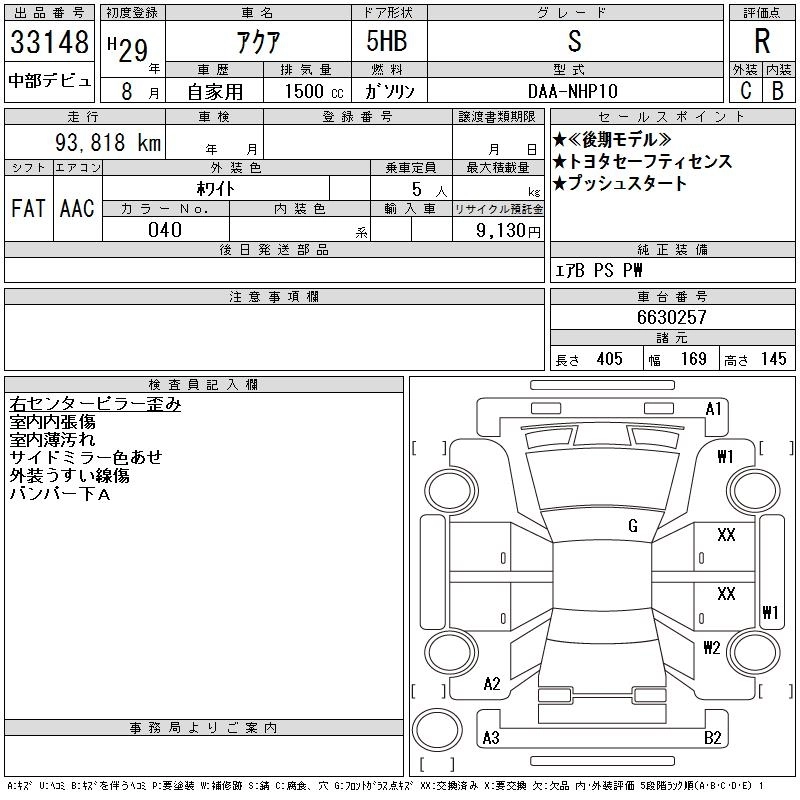Click the spare tire circle below the diagram
This screenshot has height=800, width=800.
click(437, 730)
